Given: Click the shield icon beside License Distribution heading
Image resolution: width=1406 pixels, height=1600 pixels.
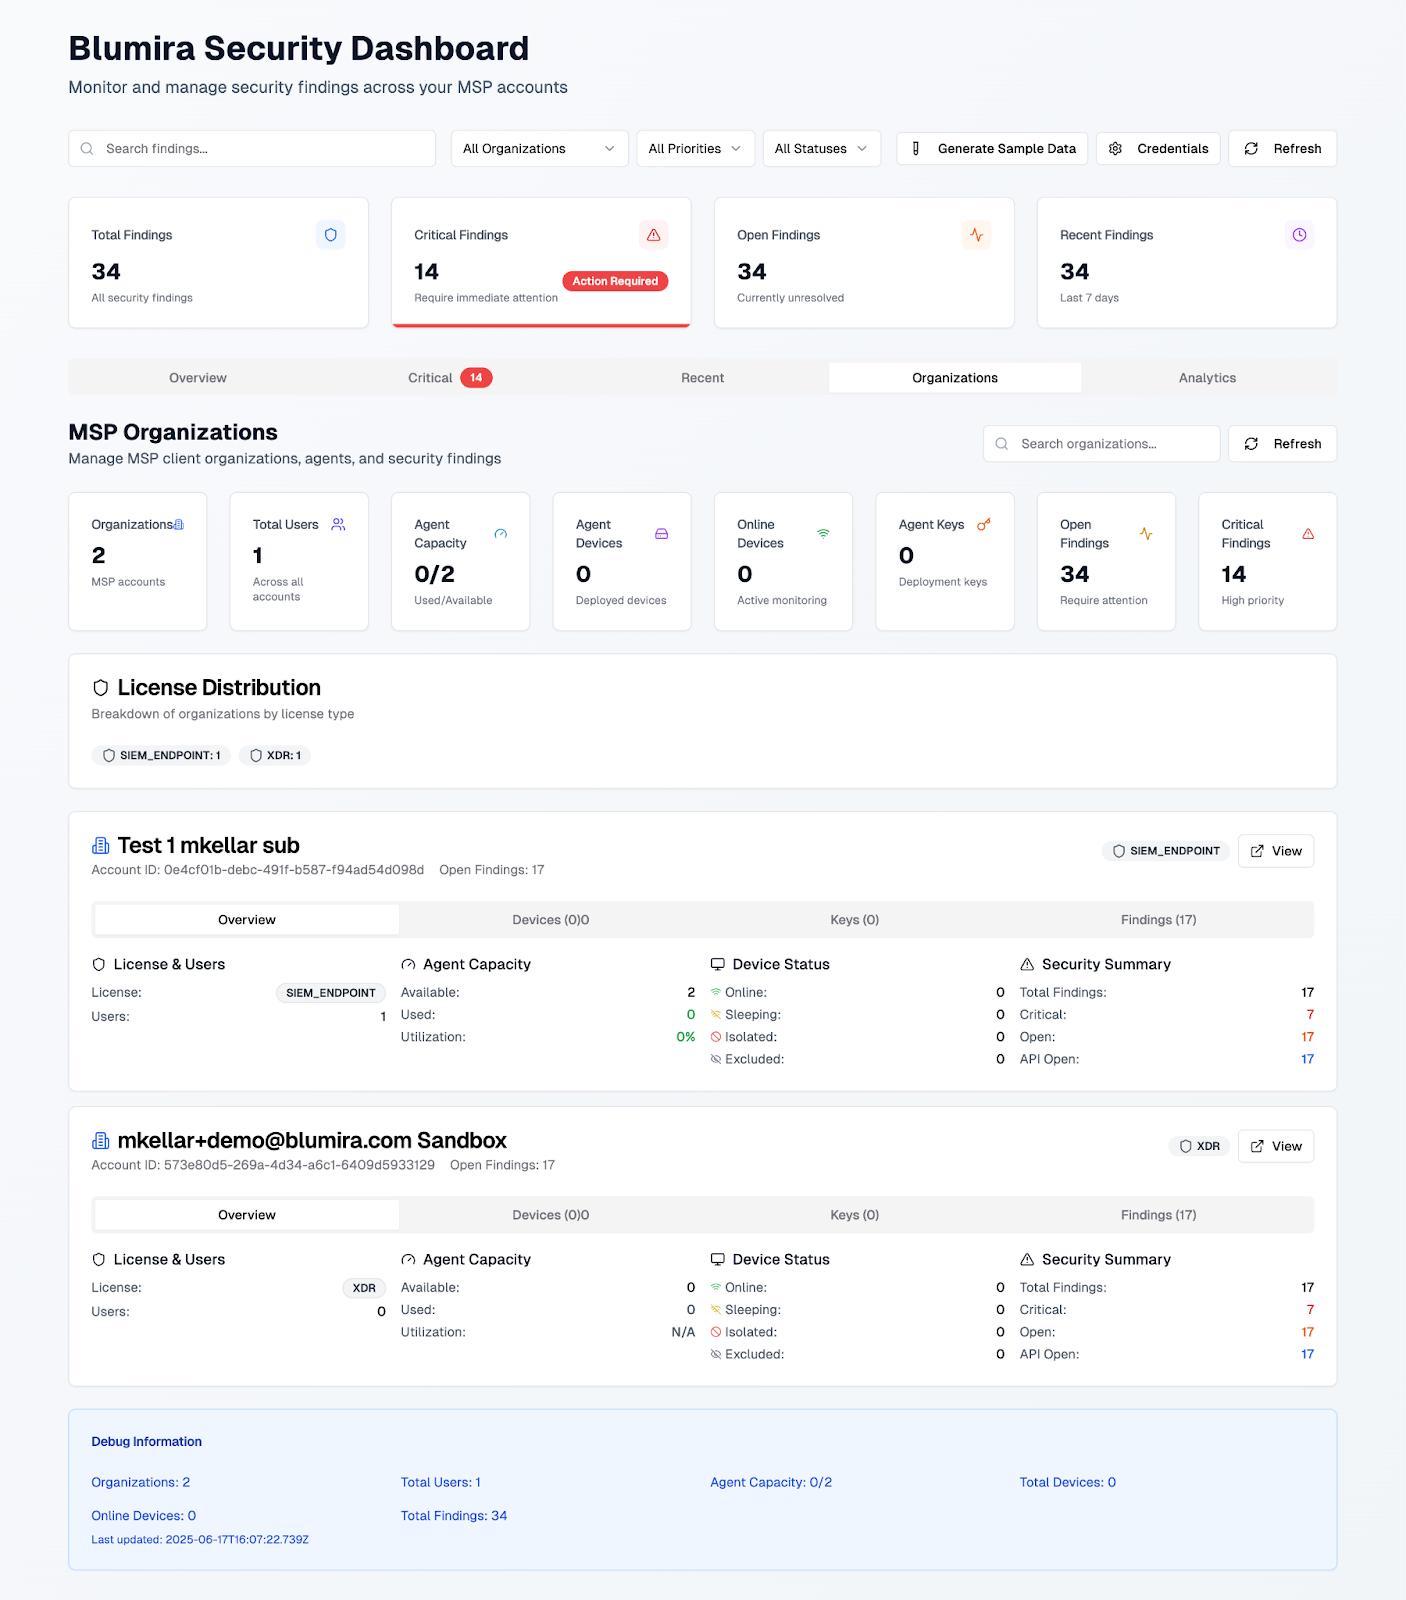Looking at the screenshot, I should pyautogui.click(x=100, y=688).
